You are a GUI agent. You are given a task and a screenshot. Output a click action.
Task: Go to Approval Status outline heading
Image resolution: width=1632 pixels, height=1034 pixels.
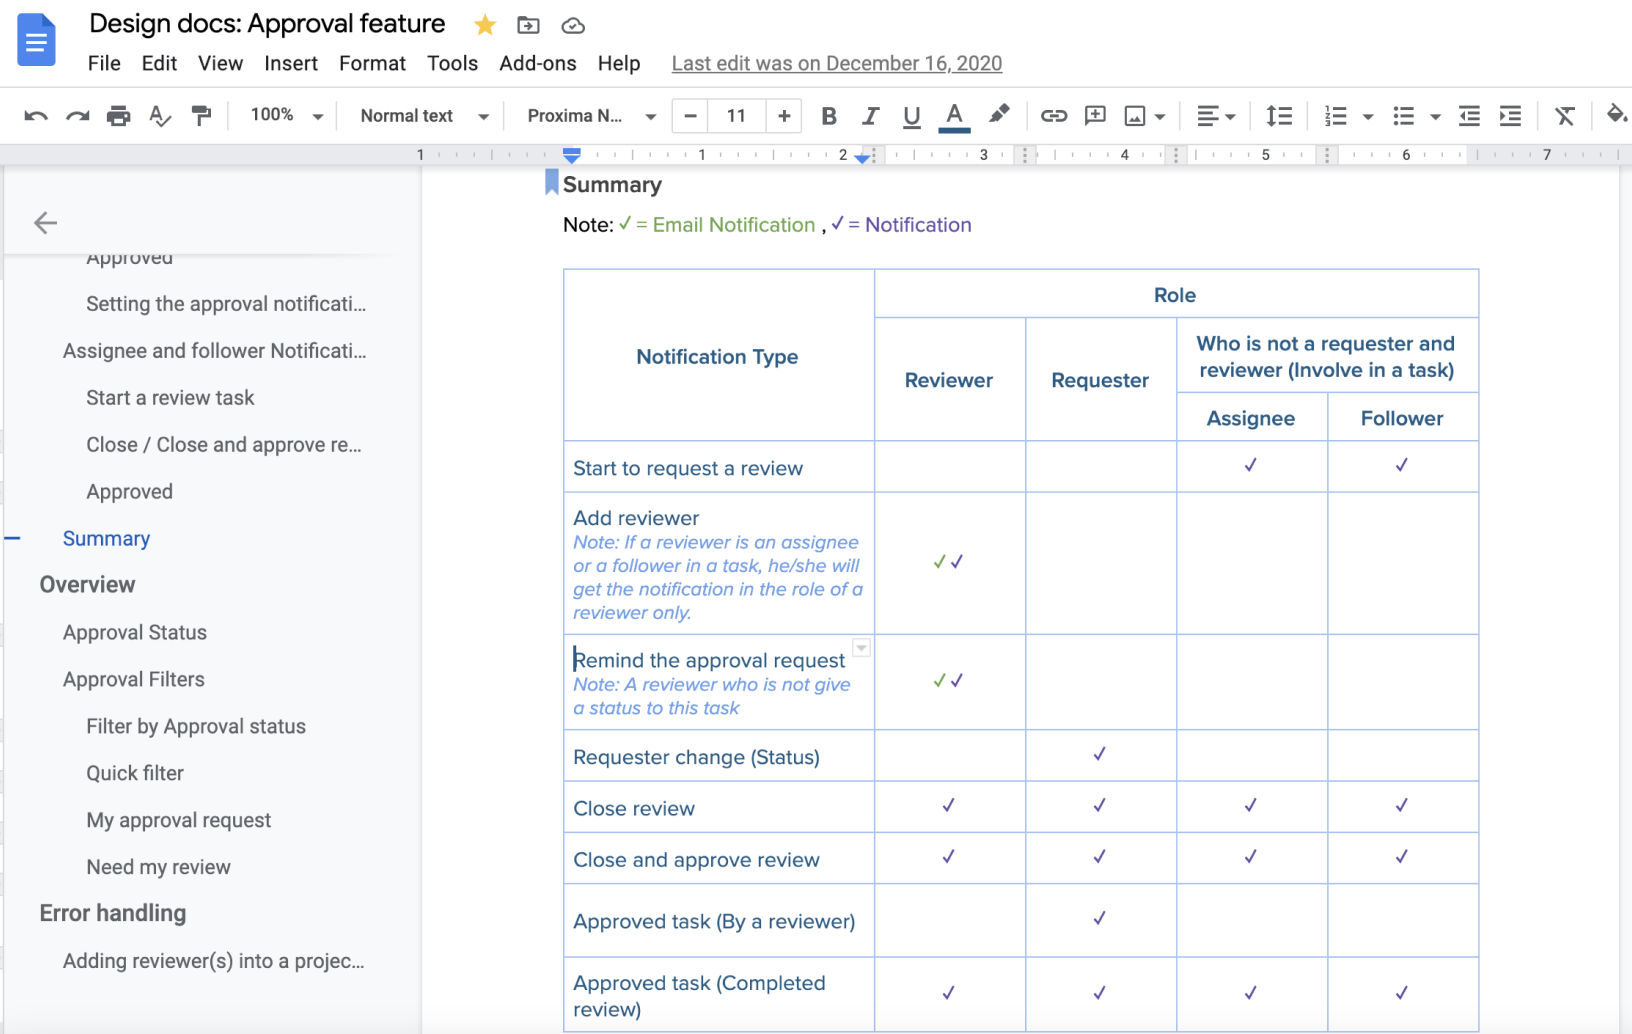[x=135, y=632]
